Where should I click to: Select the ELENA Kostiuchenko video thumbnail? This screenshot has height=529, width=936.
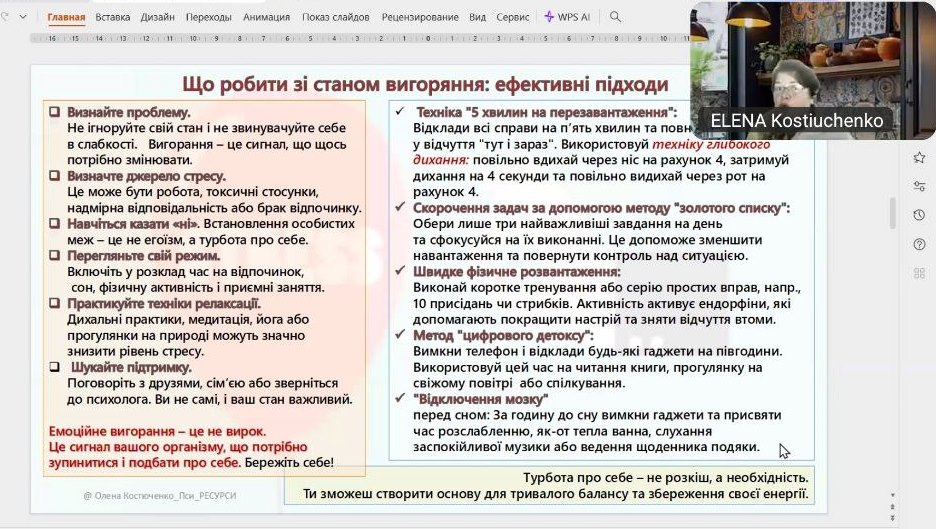pos(796,70)
